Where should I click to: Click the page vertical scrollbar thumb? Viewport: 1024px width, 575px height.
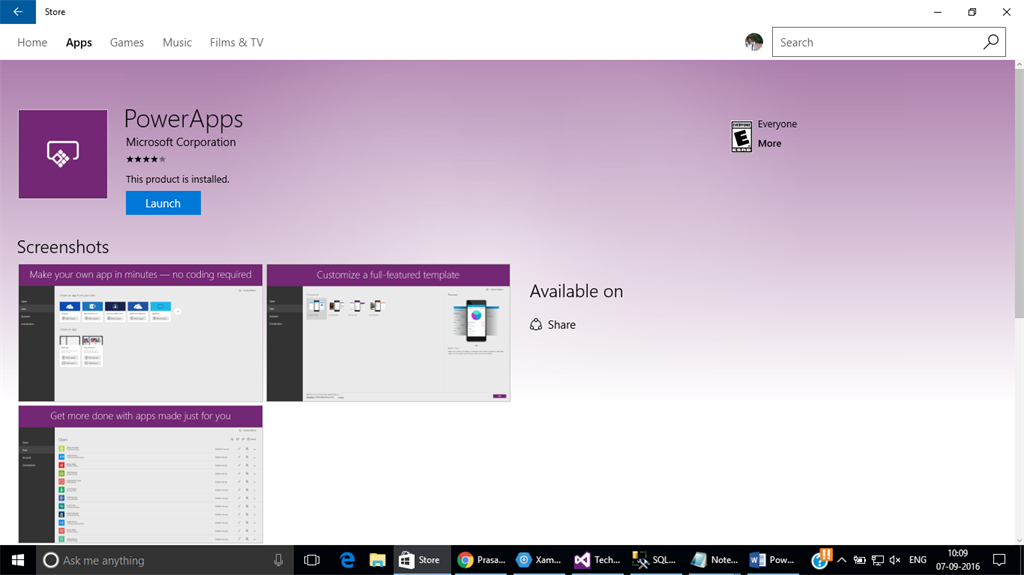coord(1019,193)
